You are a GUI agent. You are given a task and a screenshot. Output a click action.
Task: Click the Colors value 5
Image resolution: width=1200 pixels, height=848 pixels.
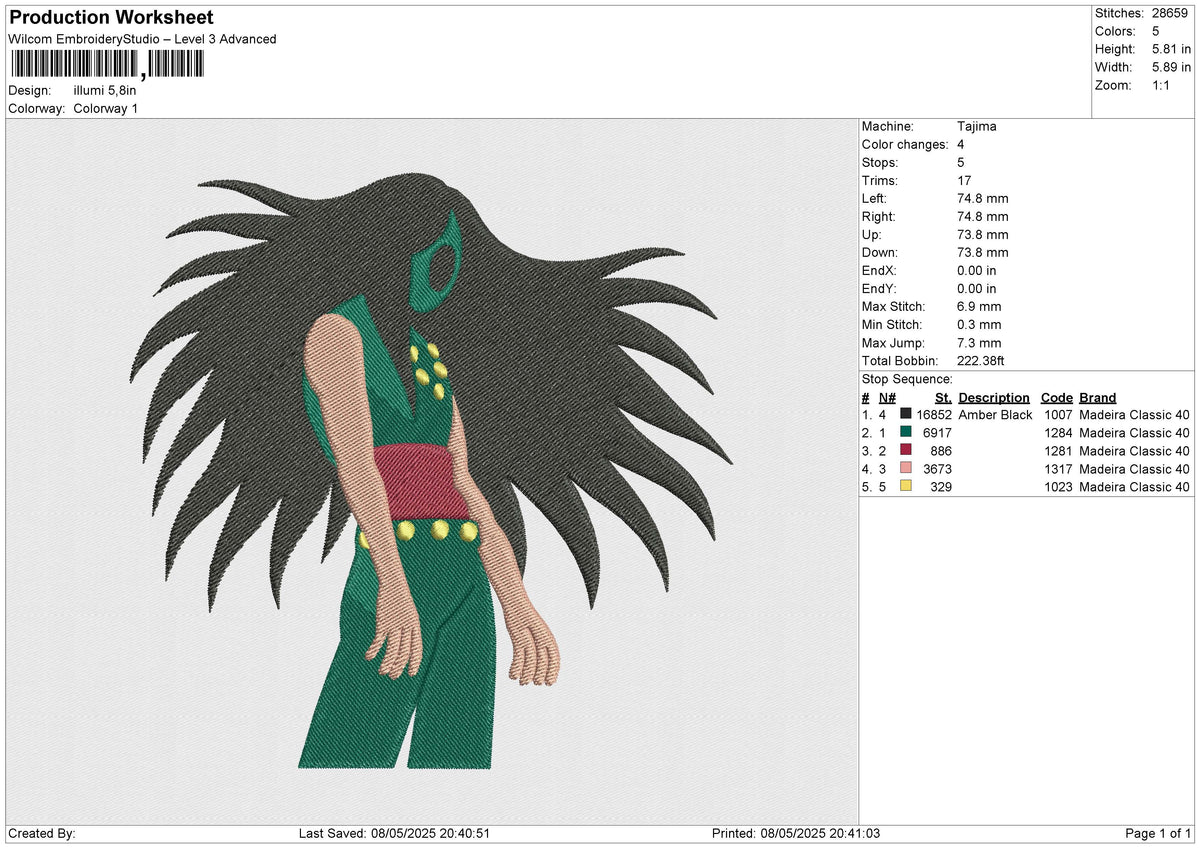1156,31
